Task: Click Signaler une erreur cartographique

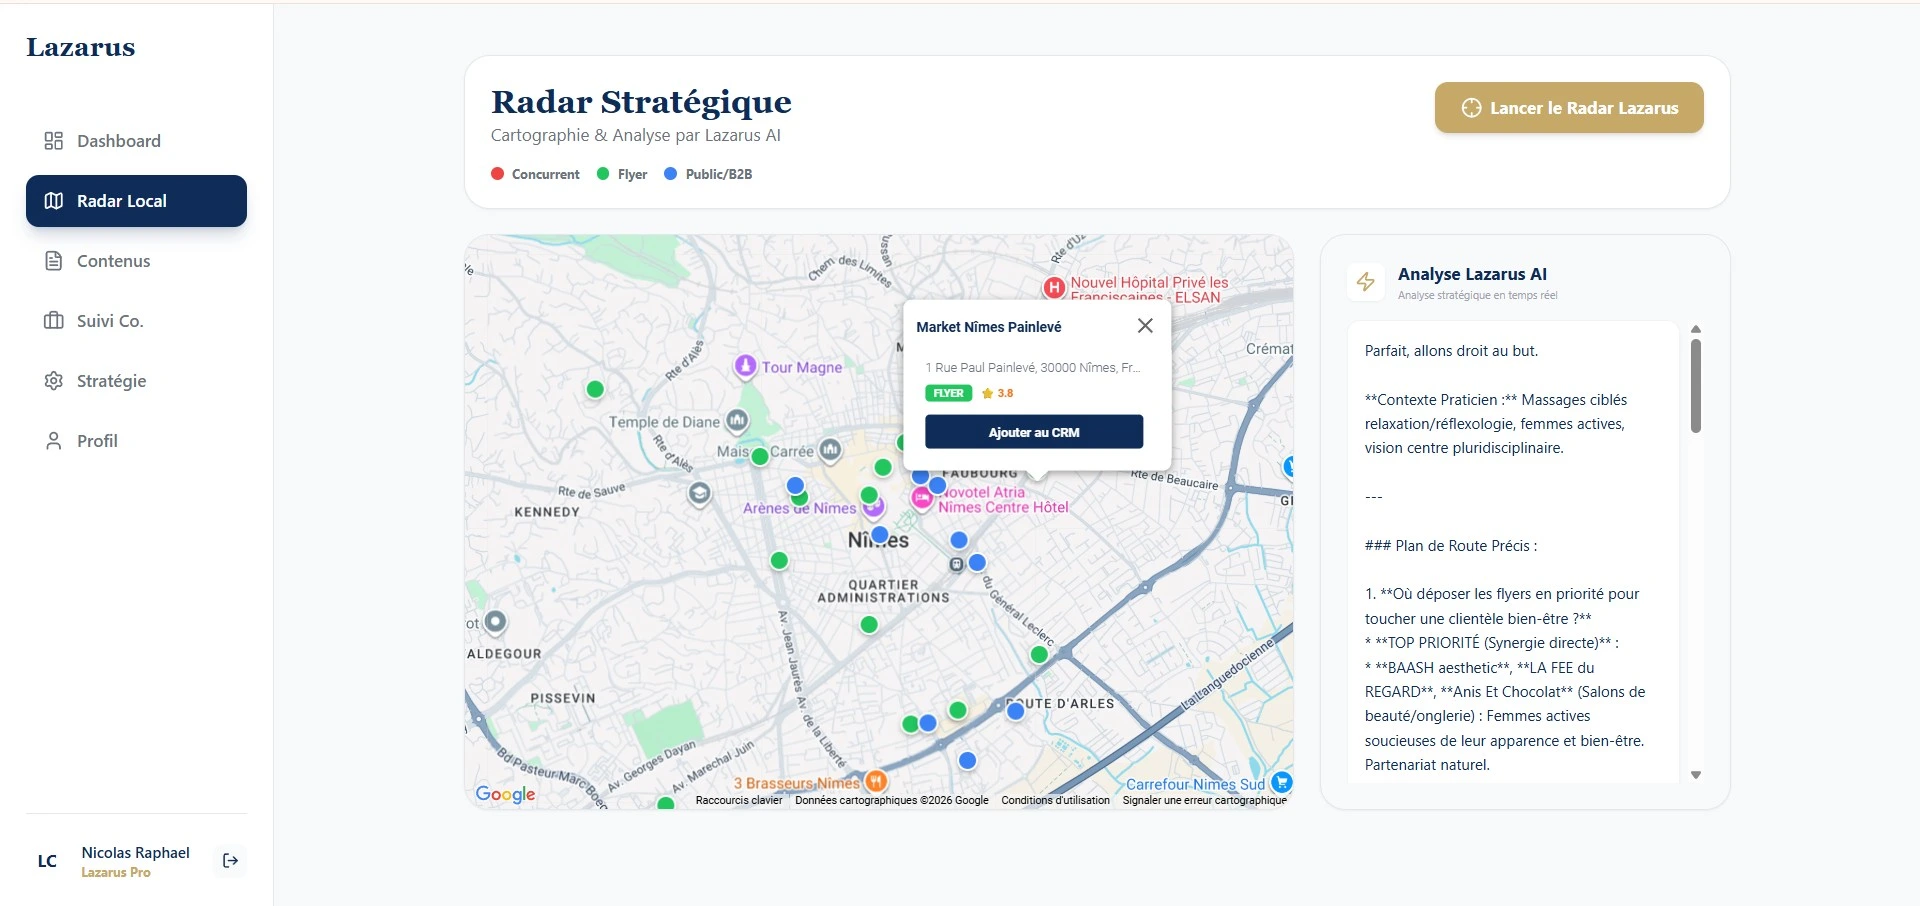Action: tap(1204, 800)
